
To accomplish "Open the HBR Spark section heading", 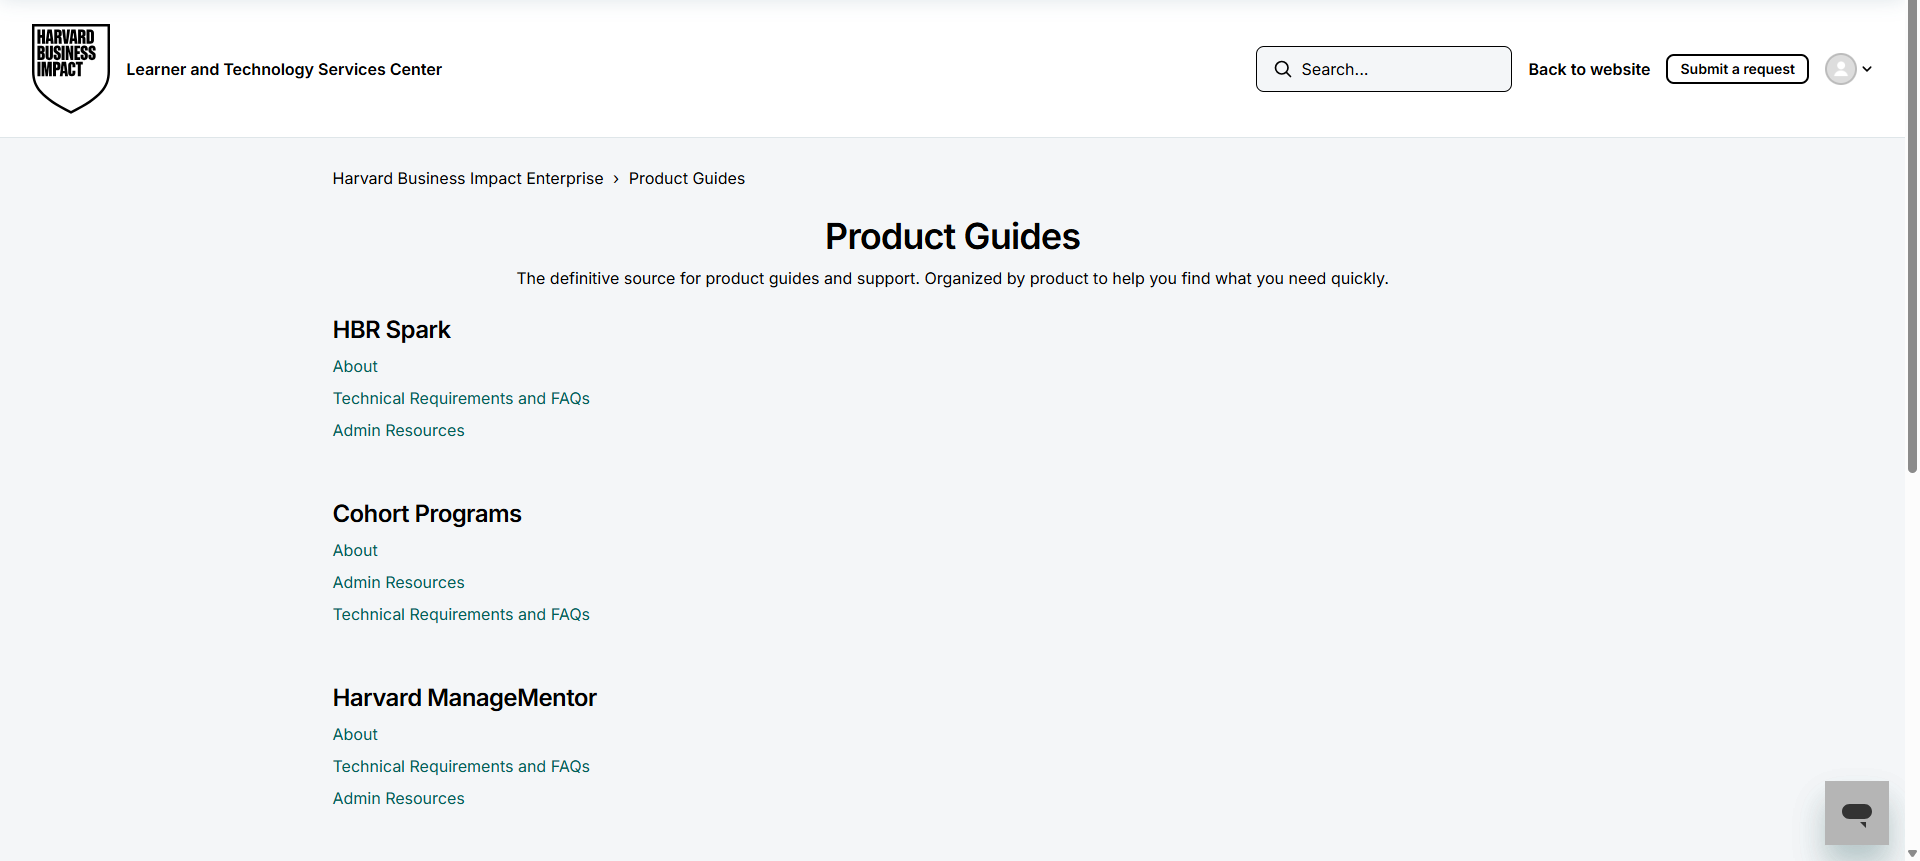I will pos(391,330).
